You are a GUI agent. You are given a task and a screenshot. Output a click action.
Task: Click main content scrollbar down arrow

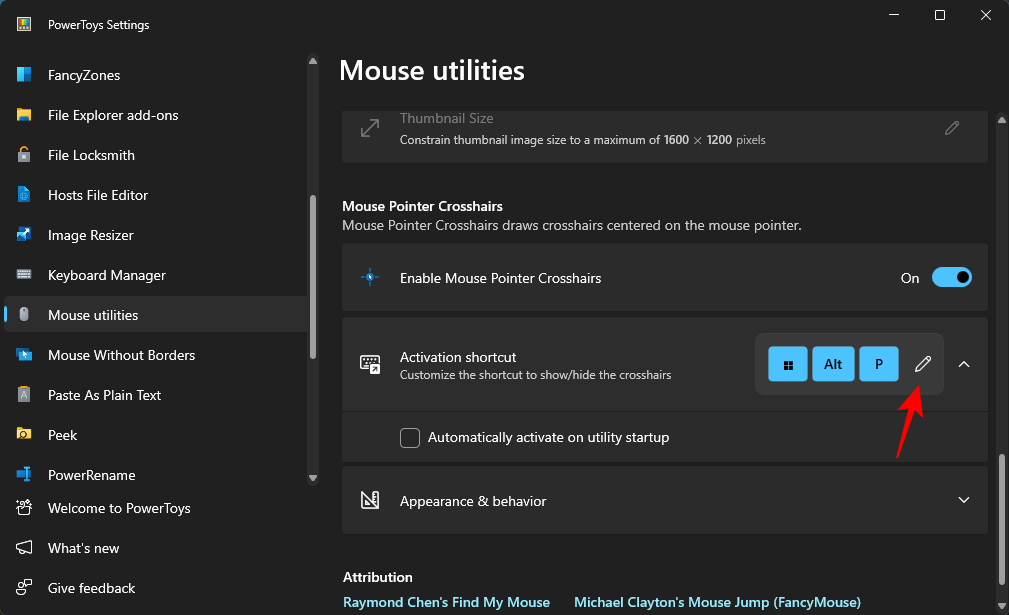[1001, 606]
